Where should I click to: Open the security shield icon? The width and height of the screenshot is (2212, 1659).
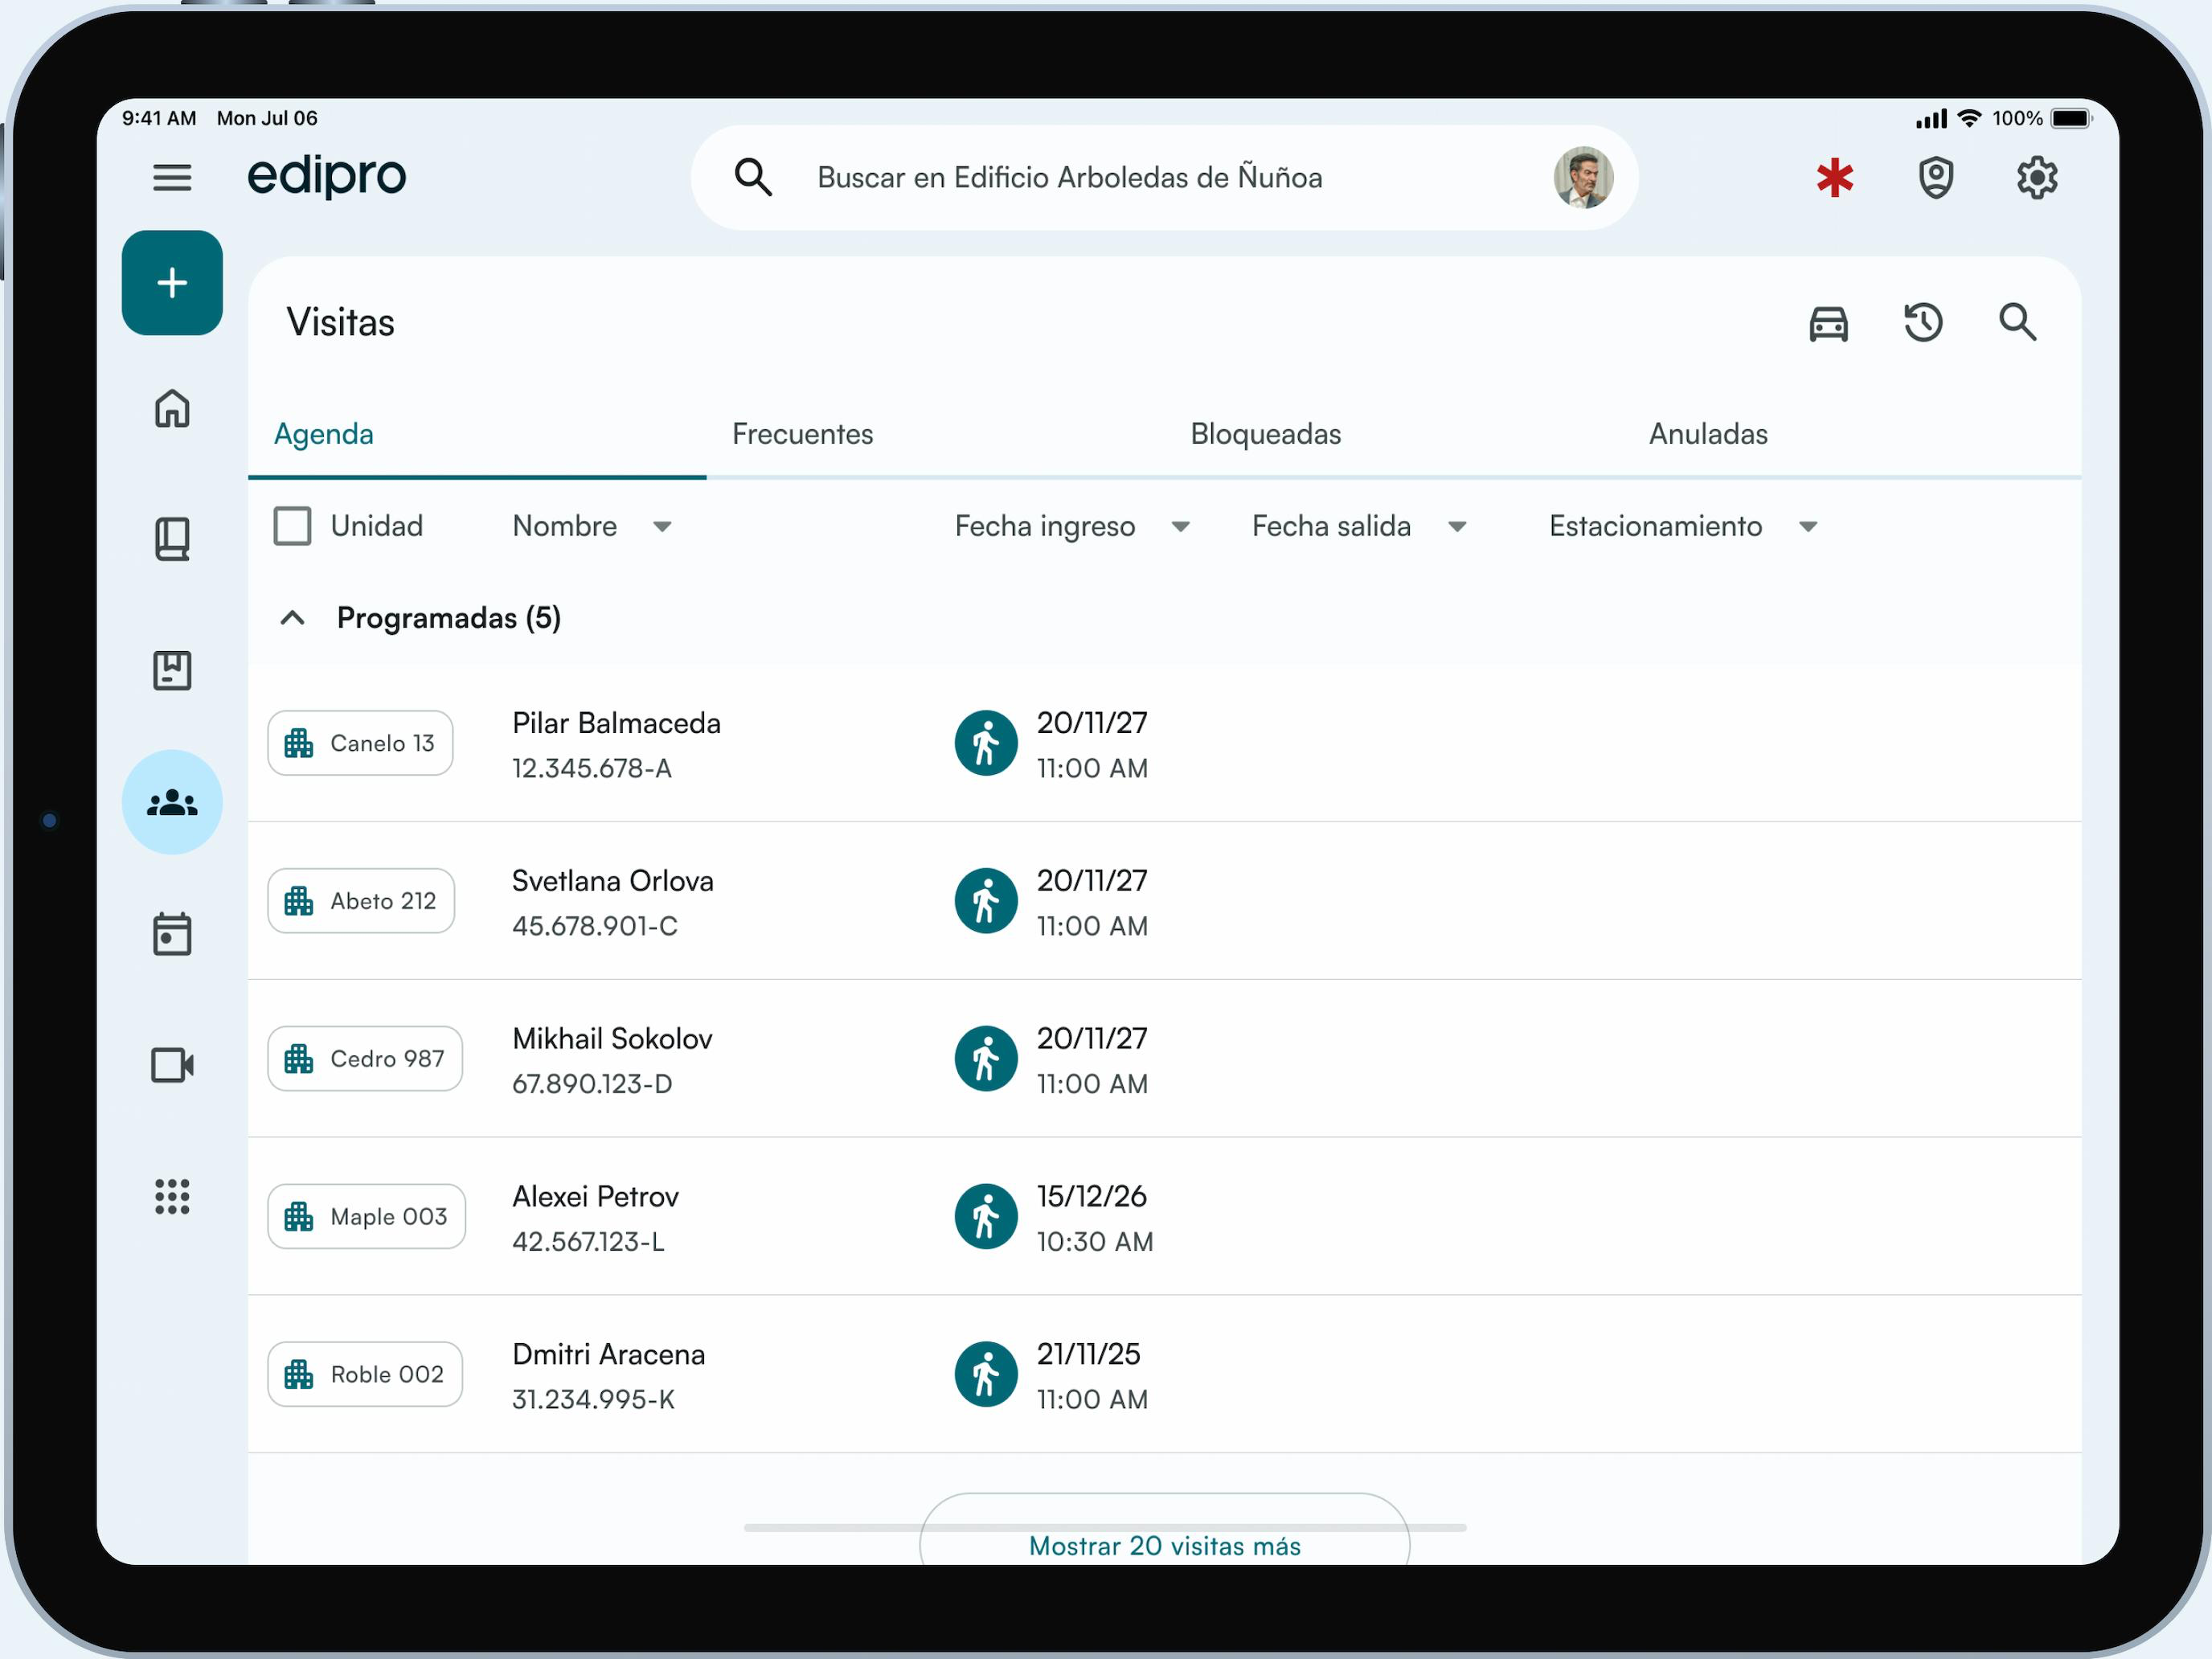click(1936, 178)
